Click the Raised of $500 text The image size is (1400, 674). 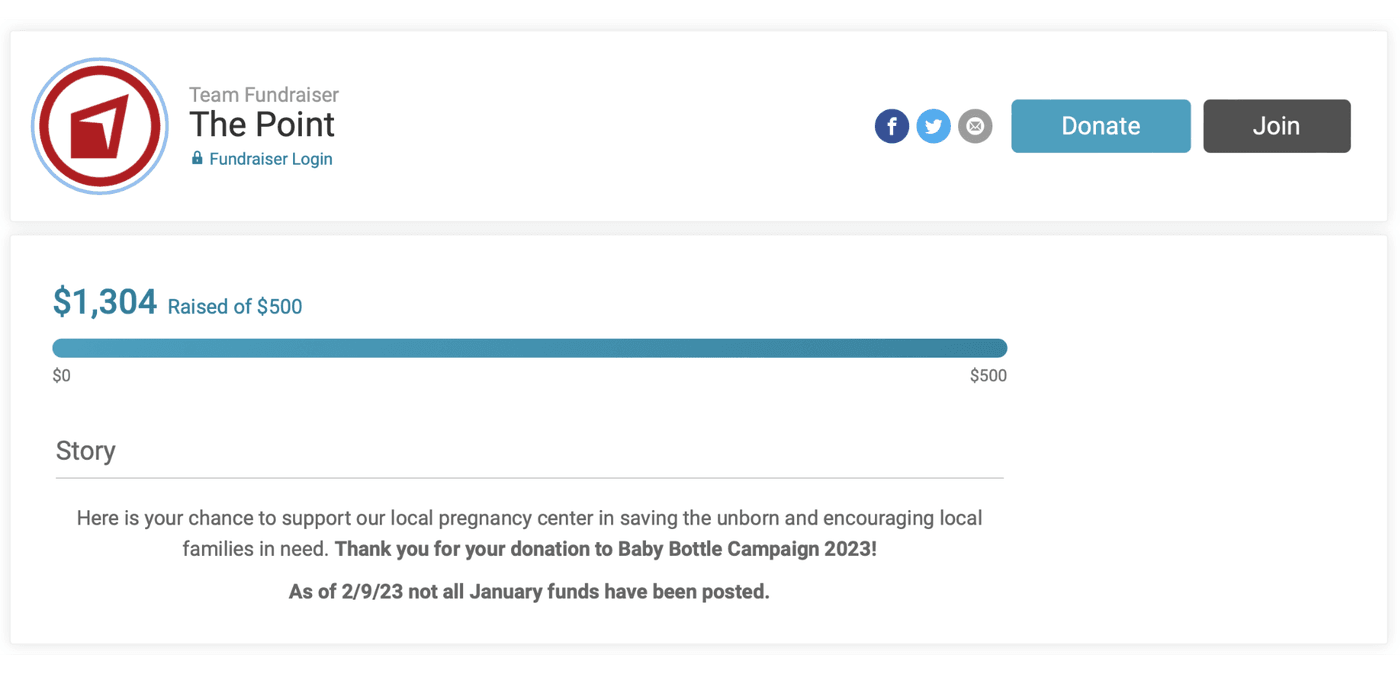(235, 307)
